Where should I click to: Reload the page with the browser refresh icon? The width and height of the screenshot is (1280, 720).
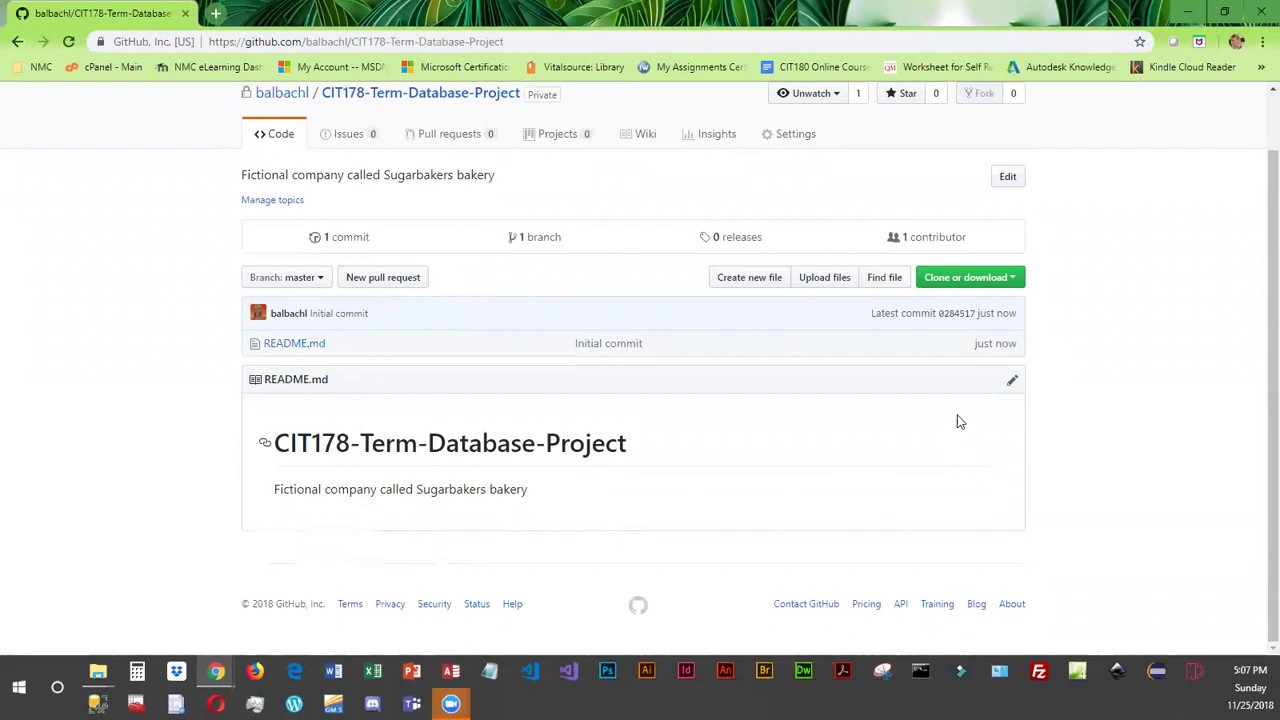68,42
